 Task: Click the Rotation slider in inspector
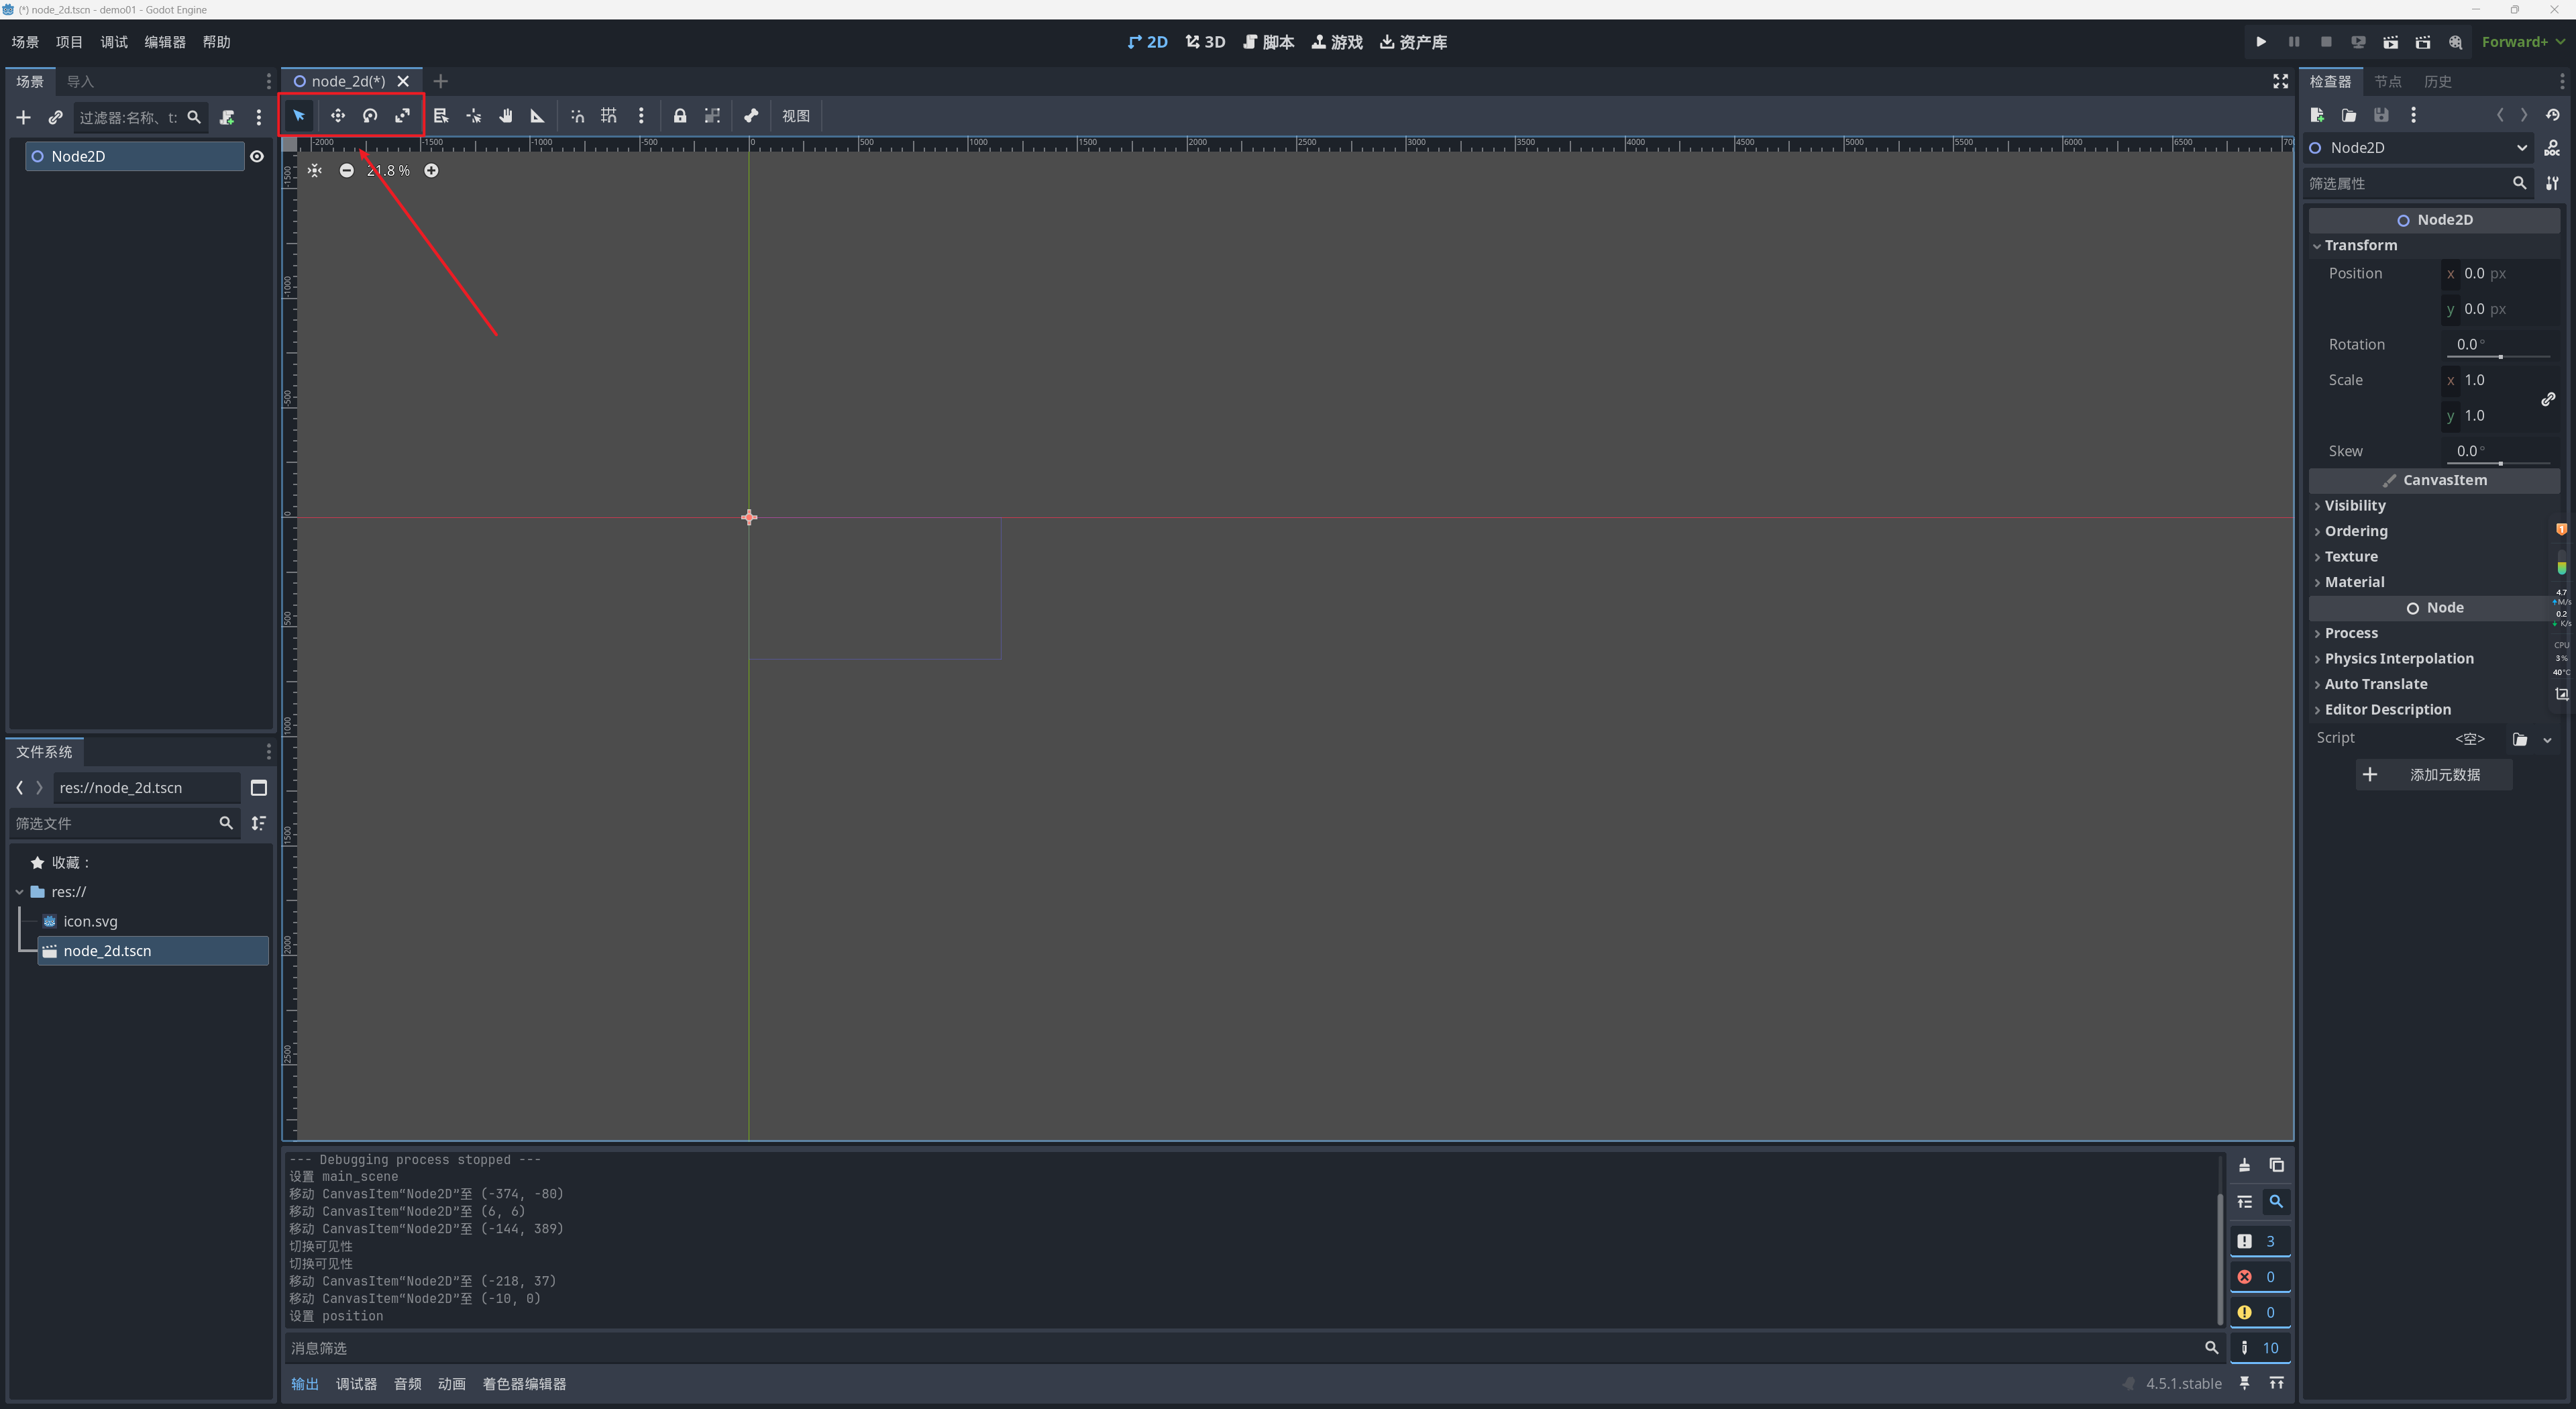click(x=2499, y=356)
